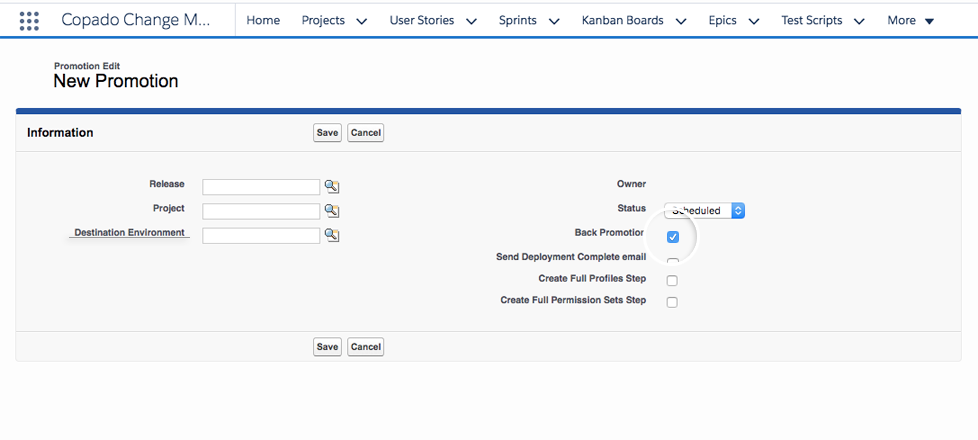Open the Epics tab
Viewport: 978px width, 440px height.
pyautogui.click(x=722, y=21)
